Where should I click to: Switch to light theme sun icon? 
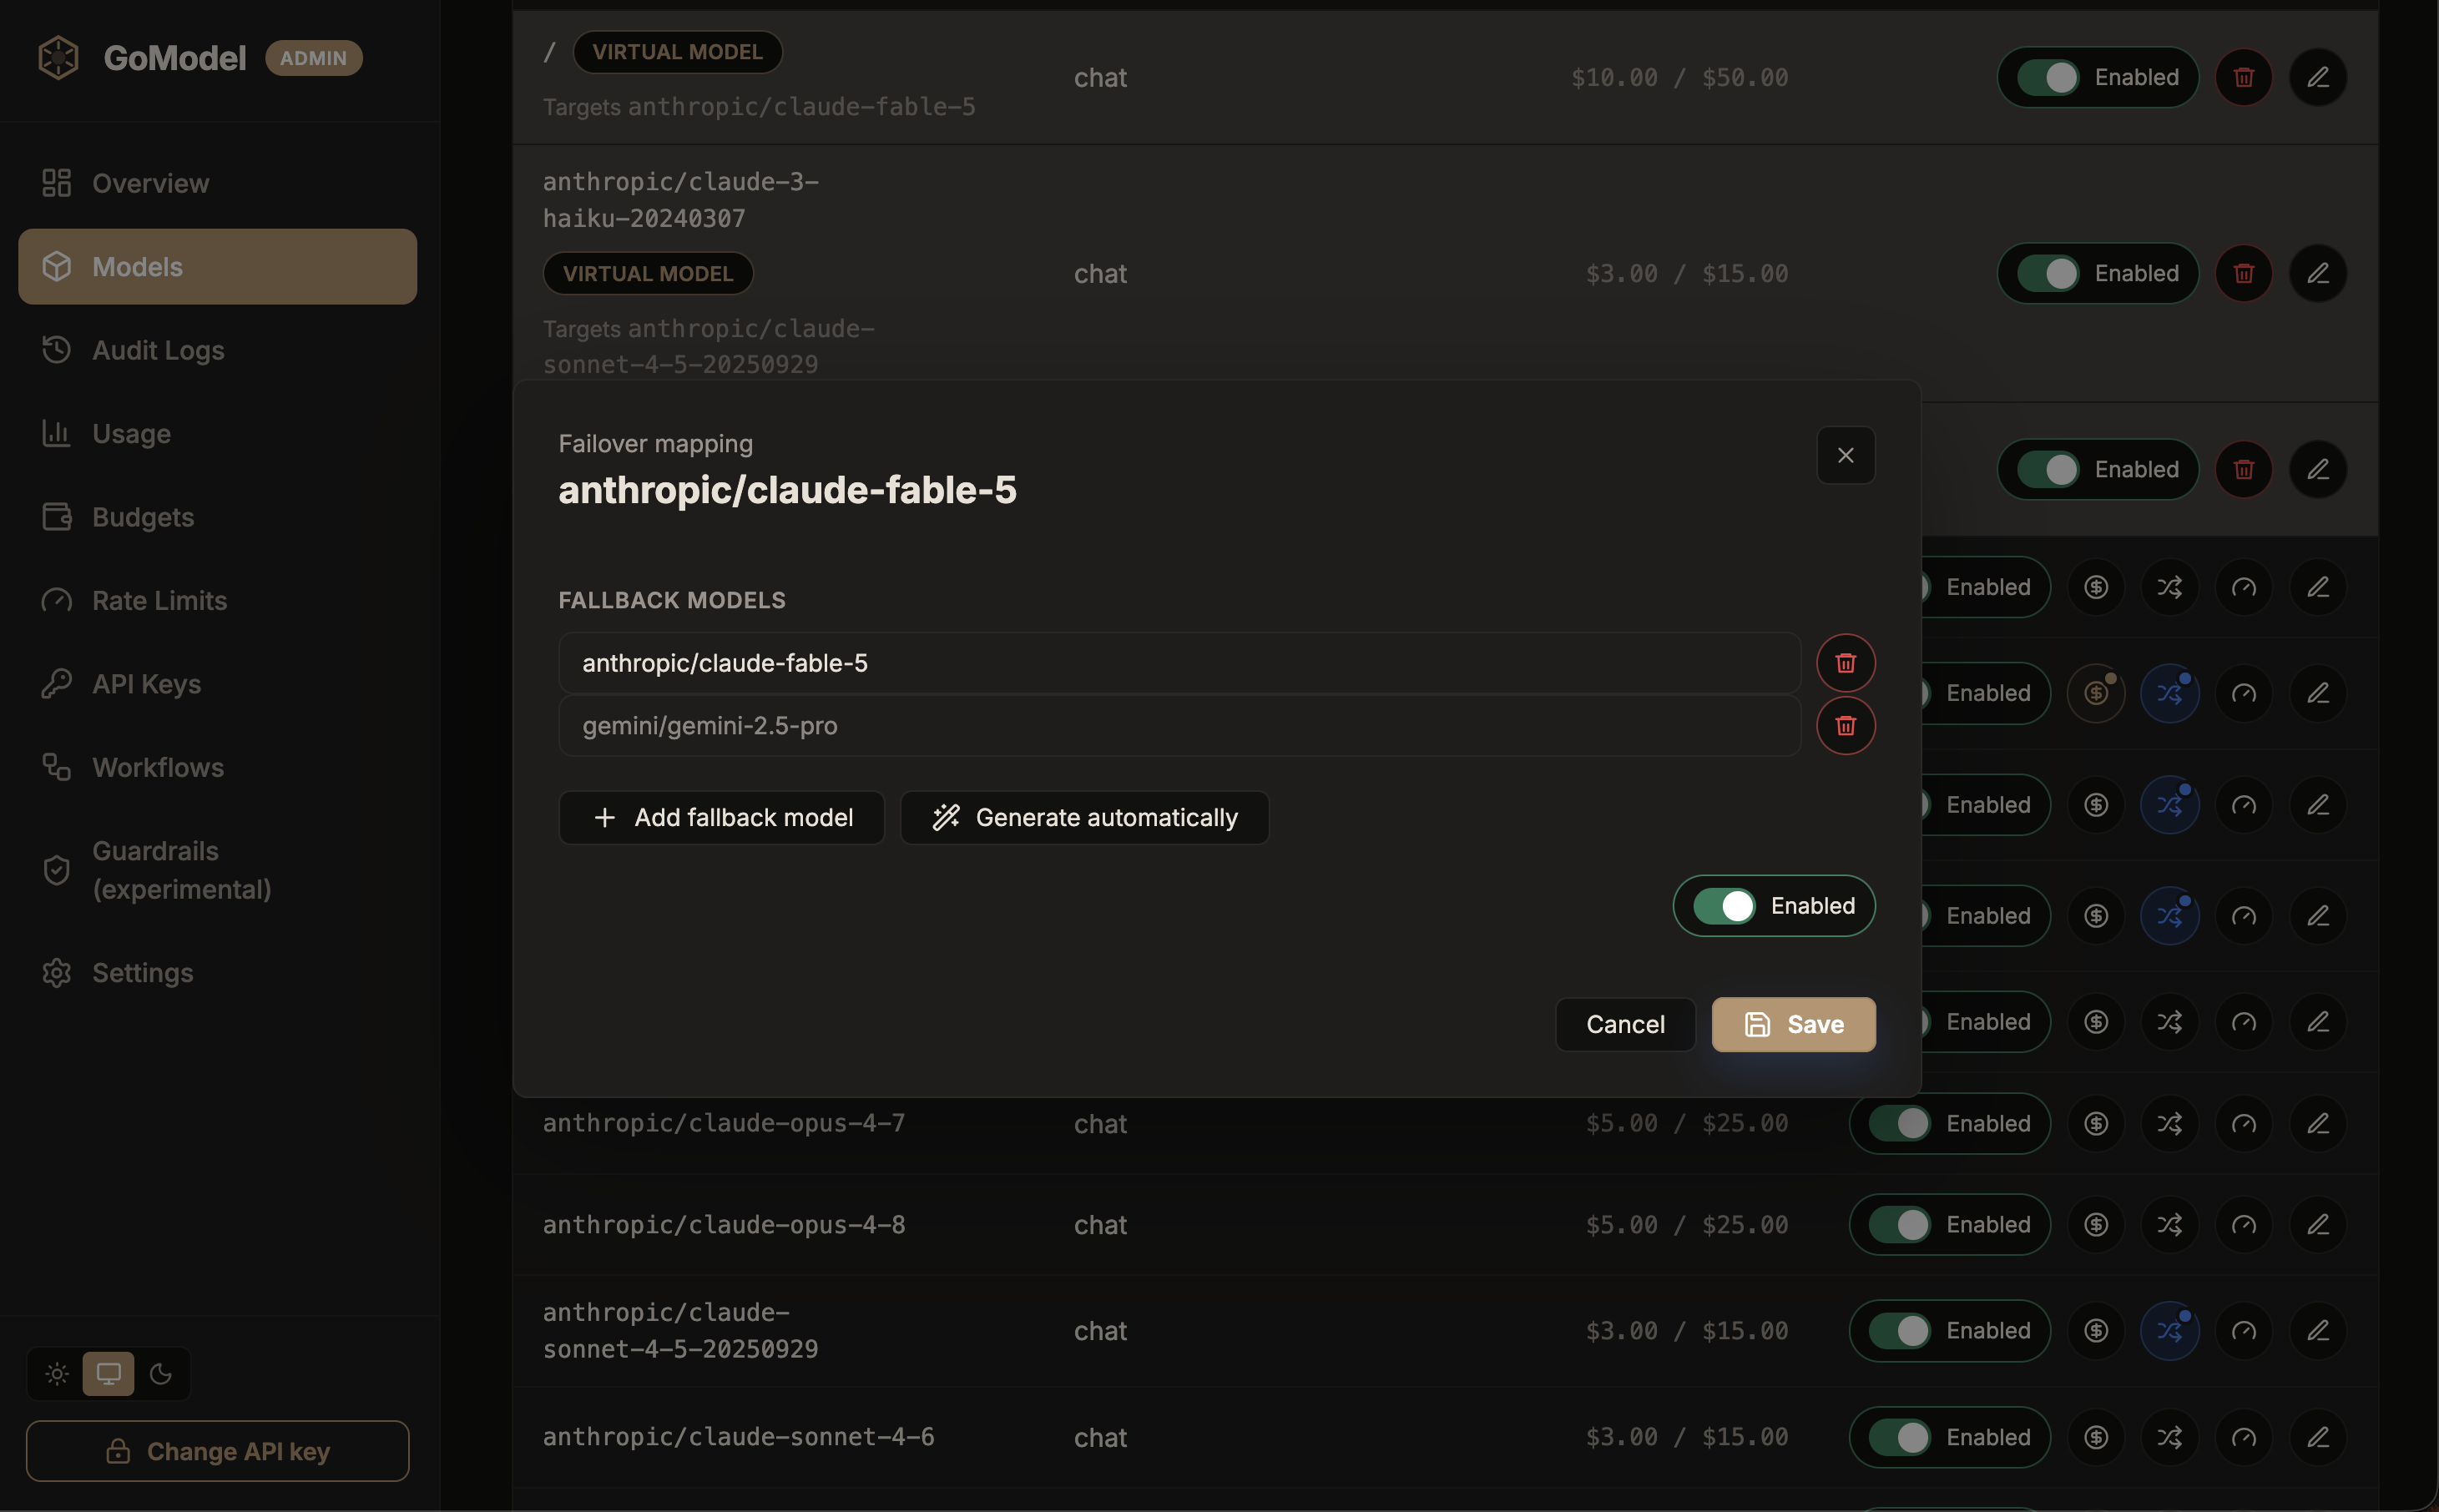[57, 1374]
